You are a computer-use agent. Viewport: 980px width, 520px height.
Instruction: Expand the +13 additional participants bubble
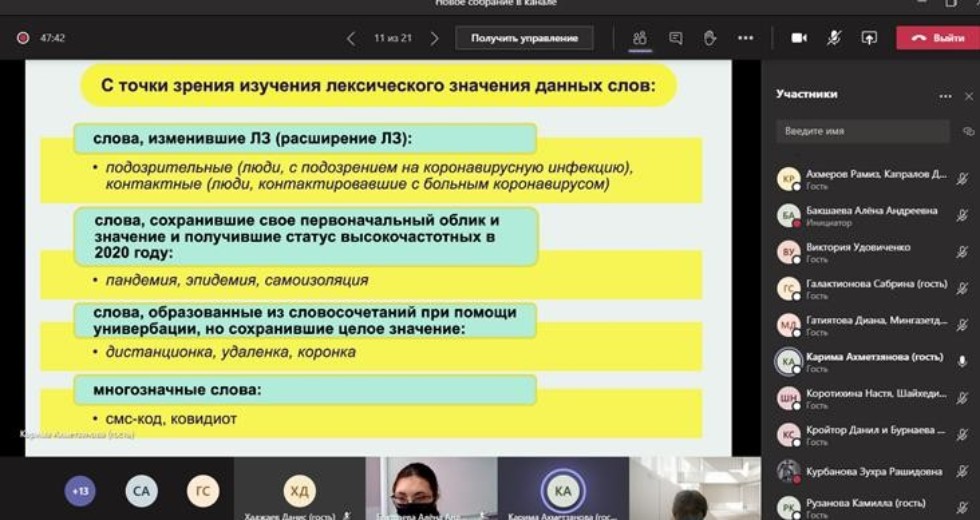pos(80,491)
